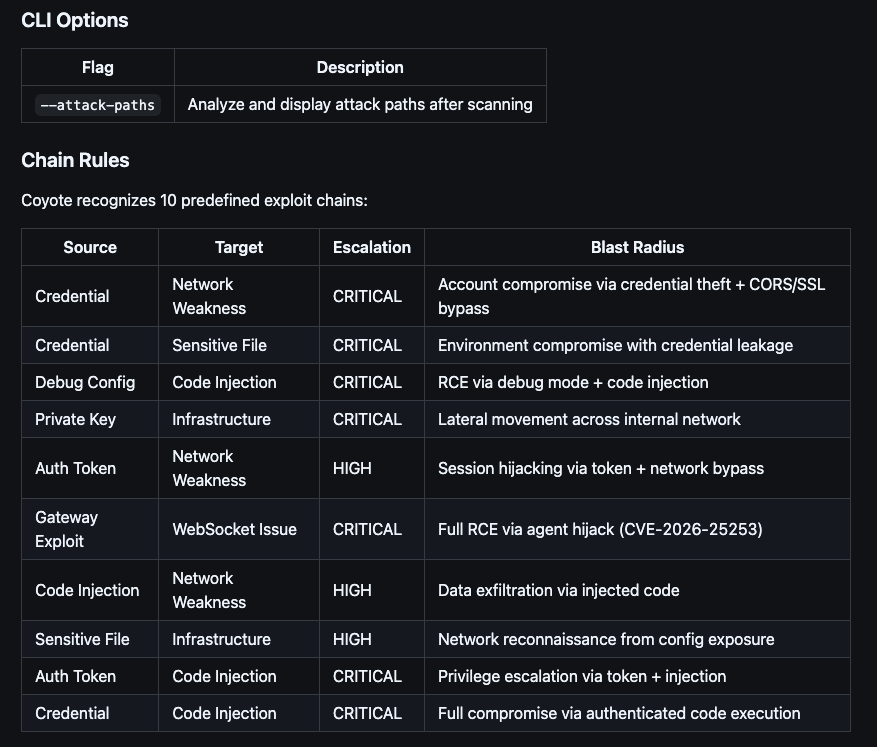The width and height of the screenshot is (877, 747).
Task: Click "CRITICAL" in the Privilege escalation row
Action: [367, 677]
